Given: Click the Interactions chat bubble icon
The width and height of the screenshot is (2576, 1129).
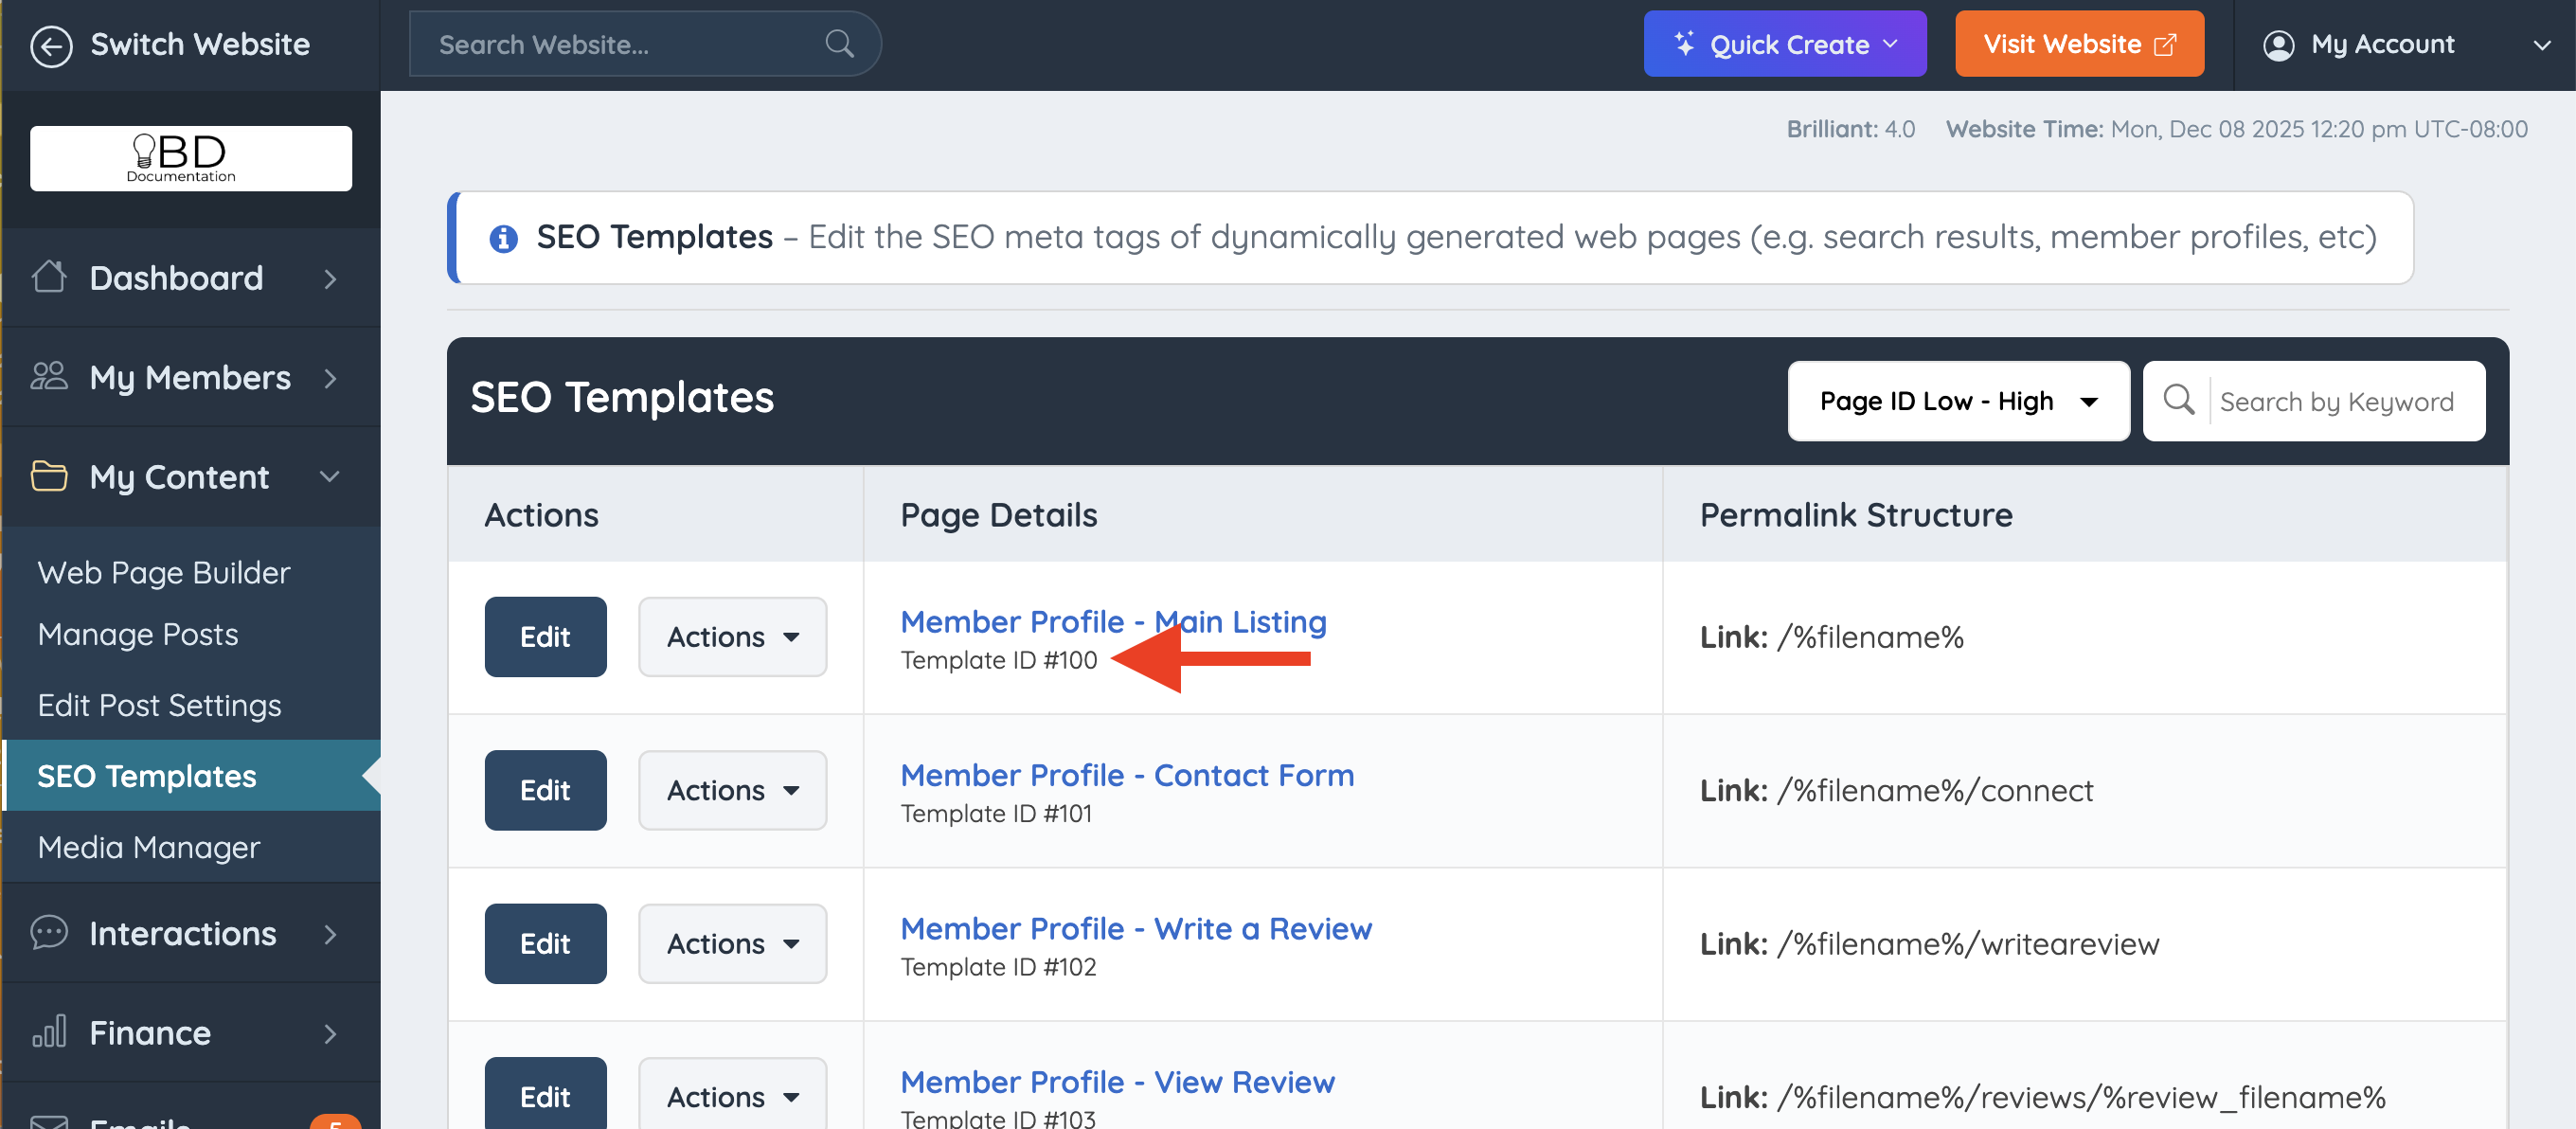Looking at the screenshot, I should tap(49, 932).
